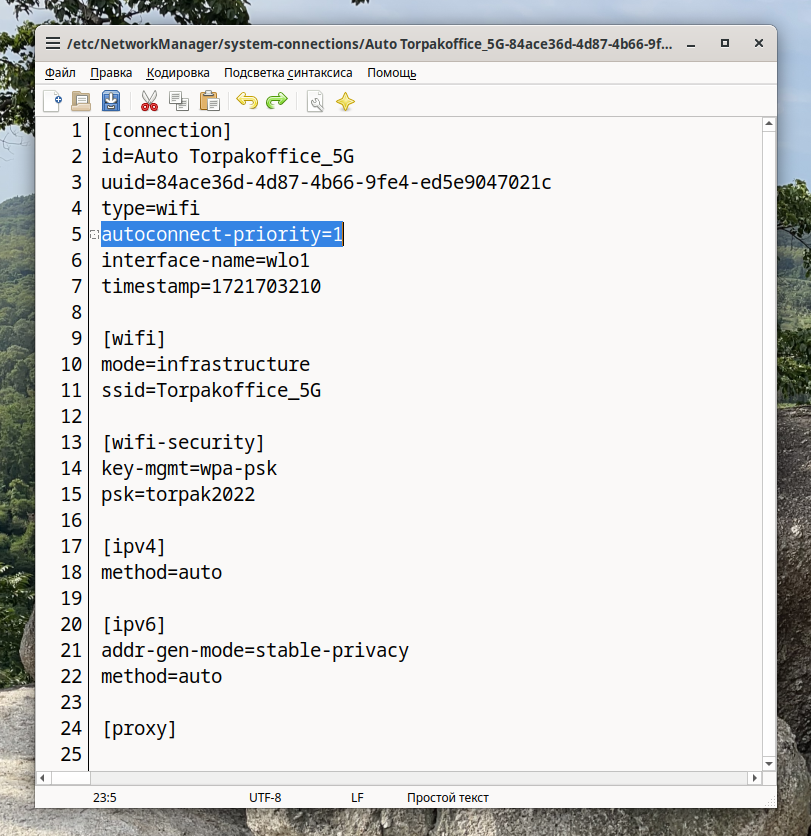Click the horizontal scrollbar left arrow
Screen dimensions: 811x836
43,778
